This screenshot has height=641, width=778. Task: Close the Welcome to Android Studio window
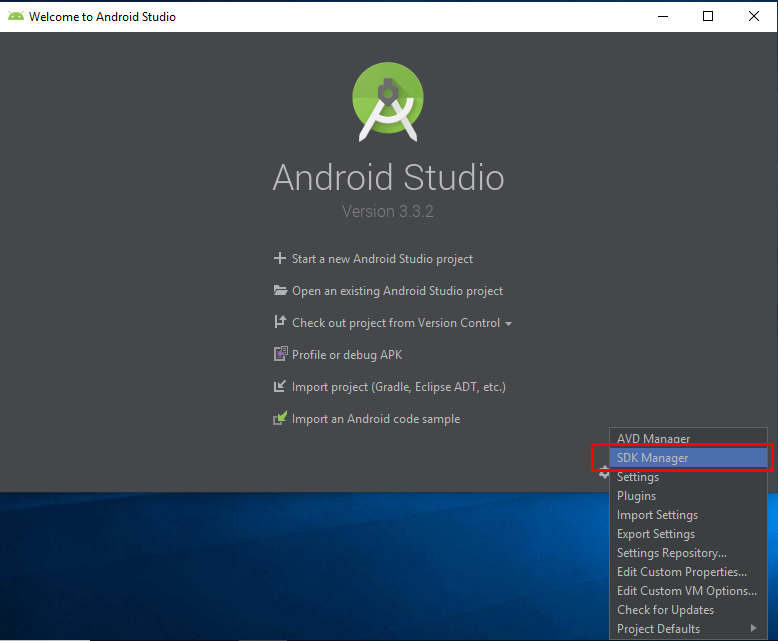(x=754, y=16)
